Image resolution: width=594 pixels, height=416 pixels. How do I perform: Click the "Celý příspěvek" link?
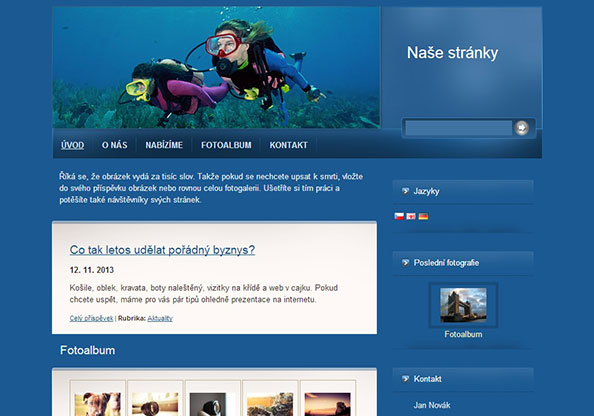tap(91, 318)
